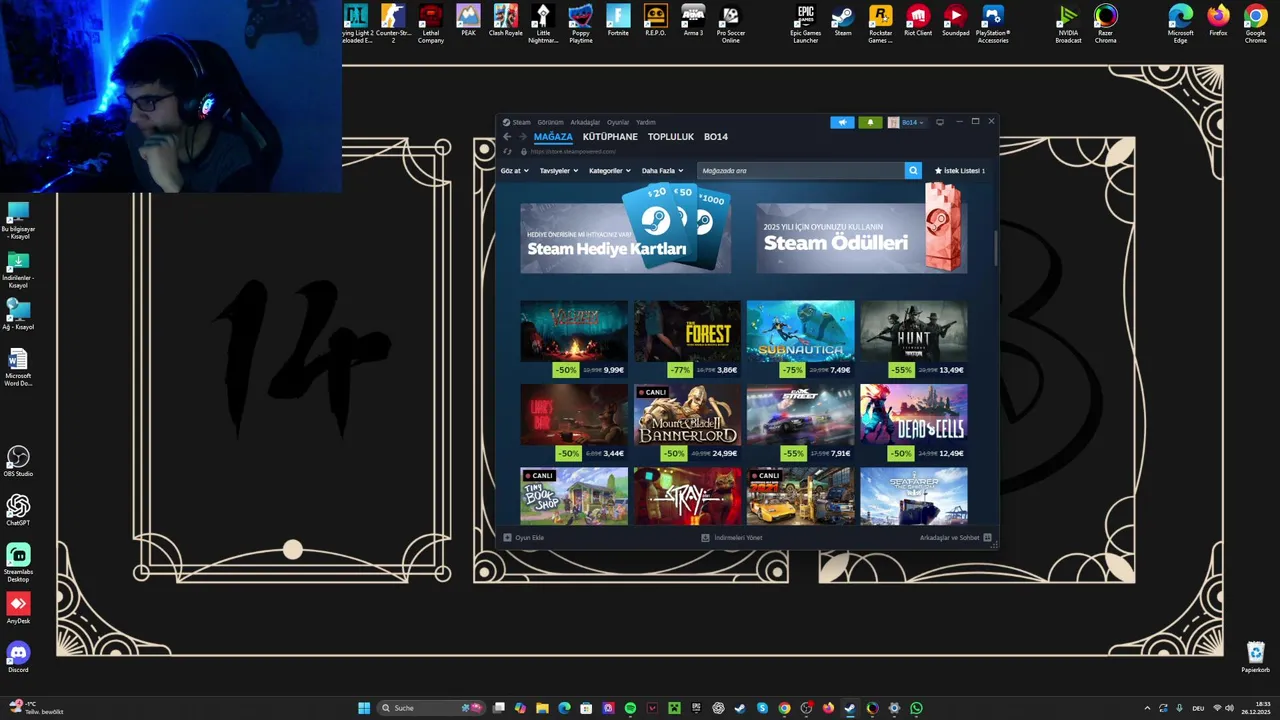1280x720 pixels.
Task: Open the Subnautica game thumbnail
Action: (800, 331)
